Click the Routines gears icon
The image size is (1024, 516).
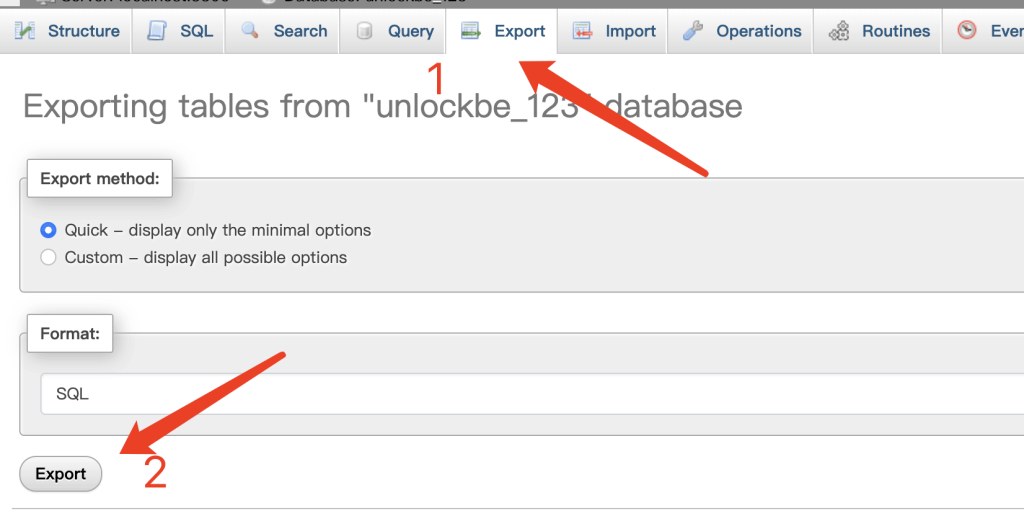[839, 31]
